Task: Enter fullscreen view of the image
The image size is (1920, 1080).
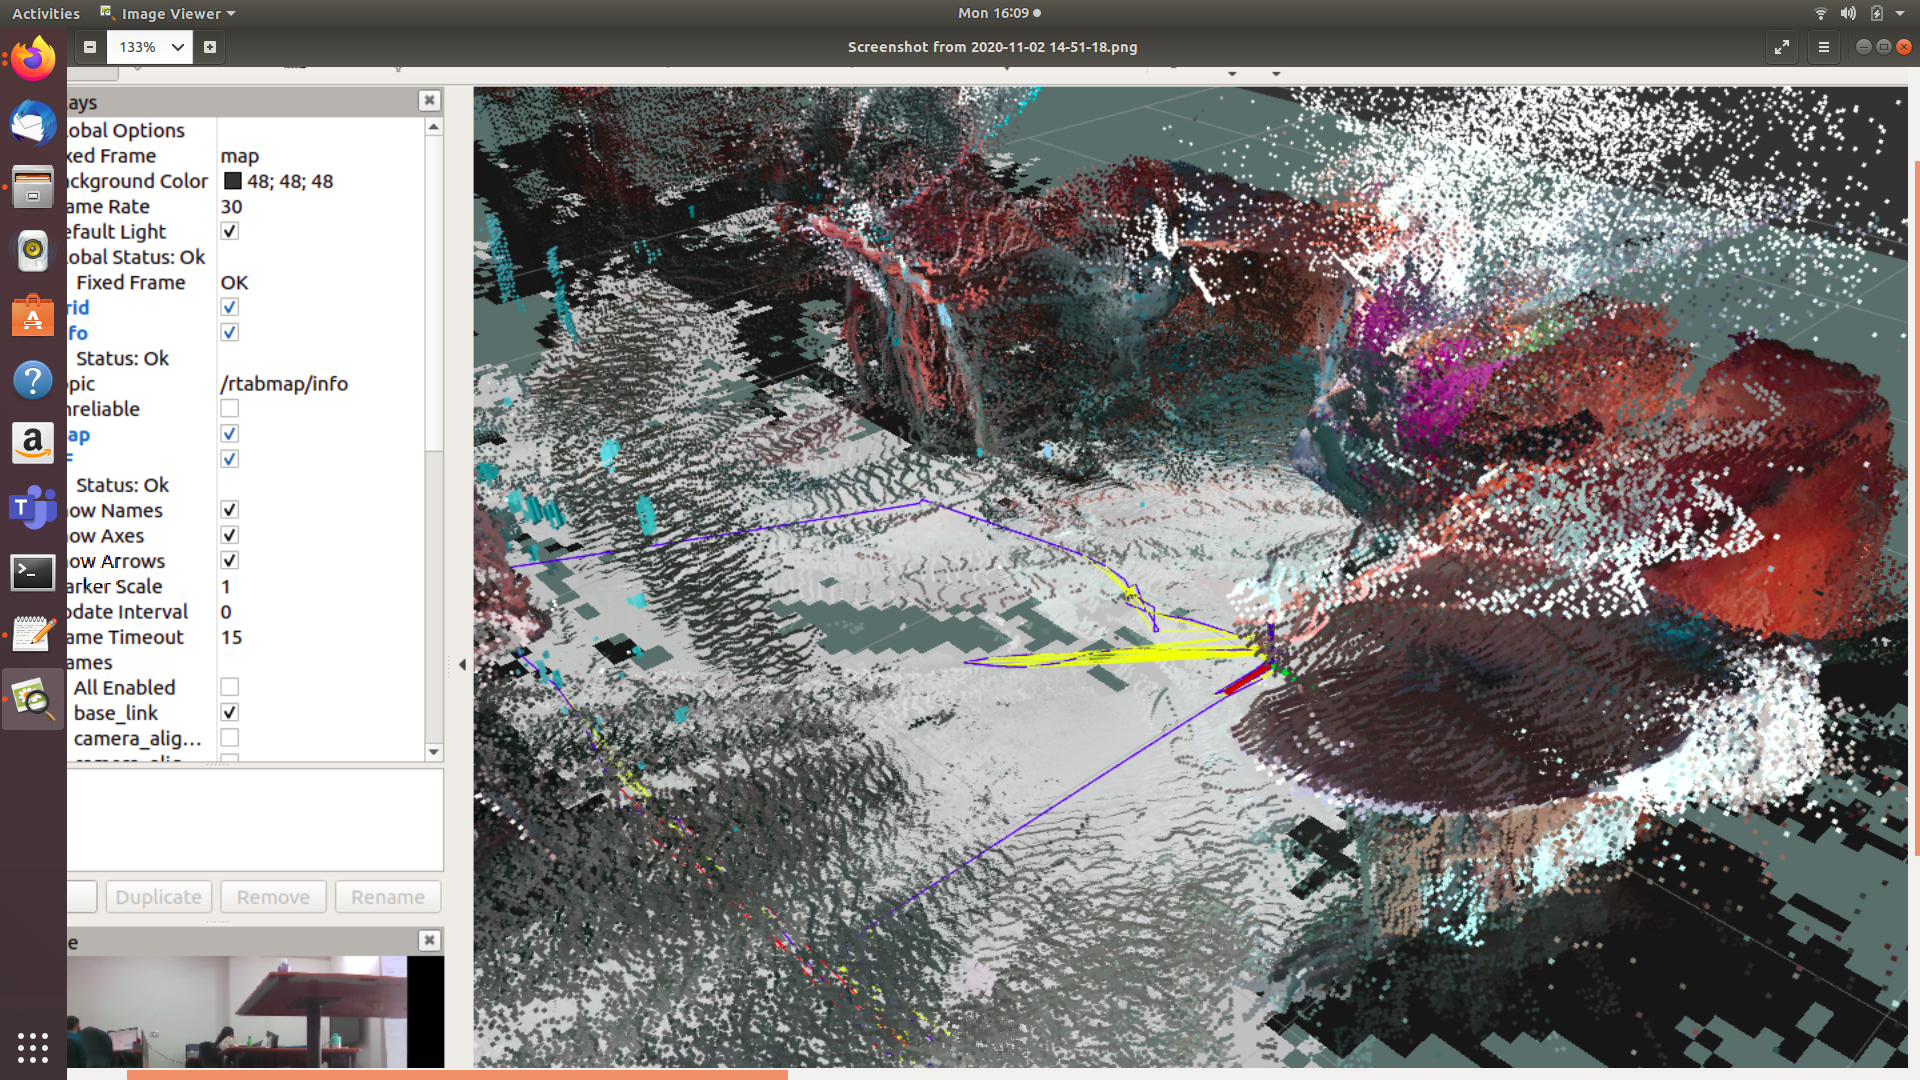Action: 1782,47
